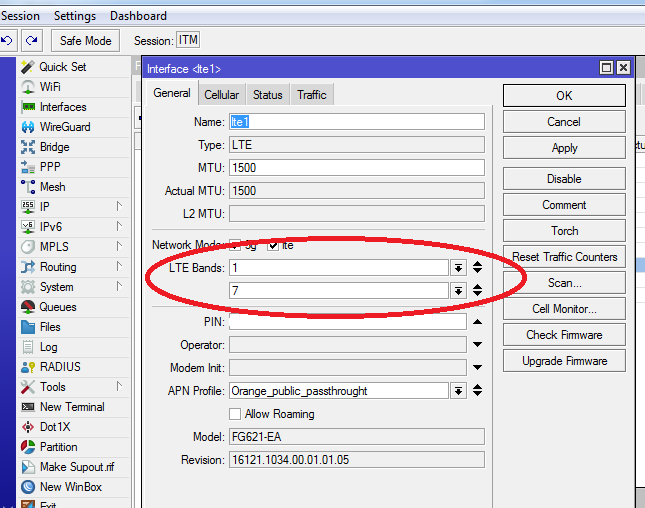Expand the Operator field arrow
Viewport: 645px width, 508px height.
477,344
